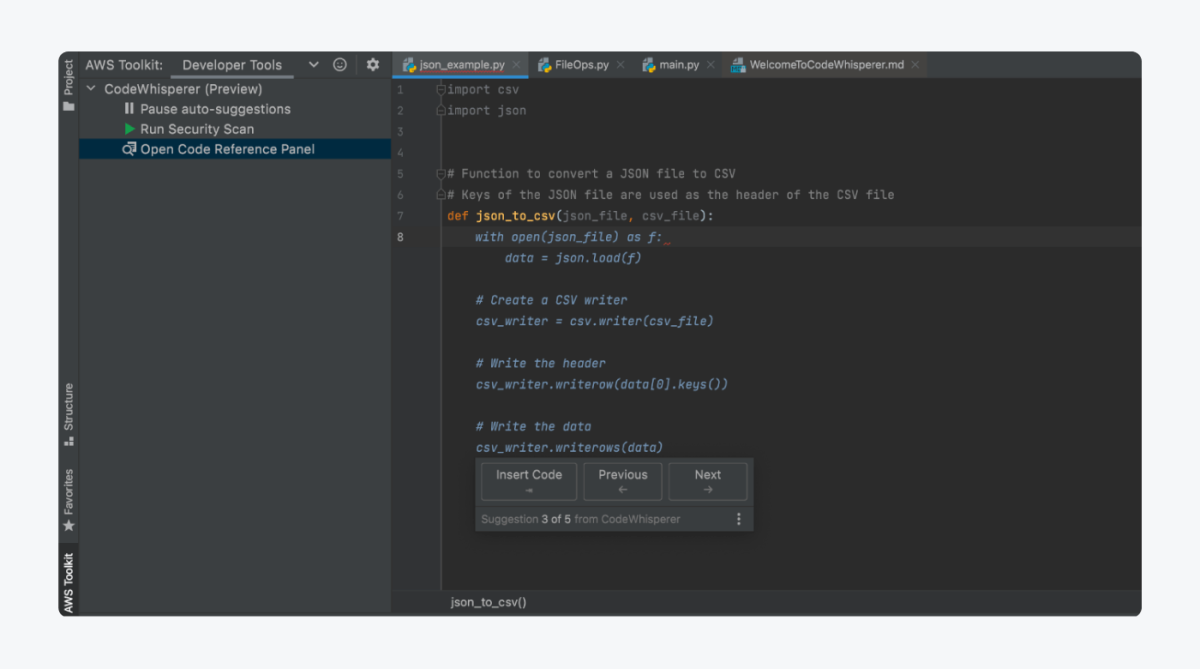
Task: Click the Insert Code button
Action: pyautogui.click(x=529, y=481)
